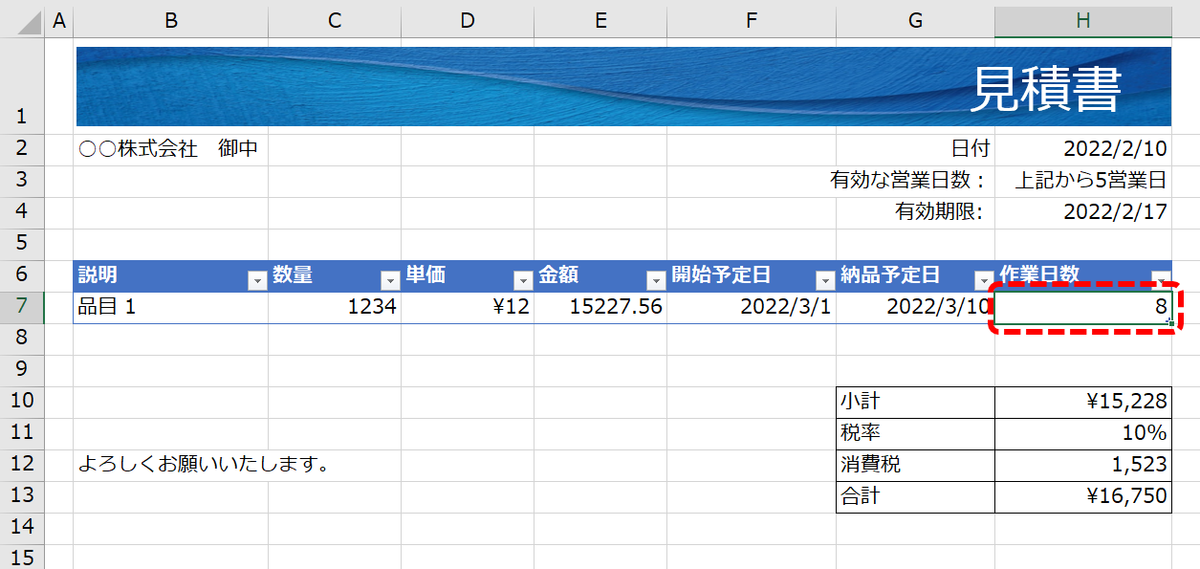
Task: Select the expiry date cell 2022/2/17
Action: (x=1084, y=212)
